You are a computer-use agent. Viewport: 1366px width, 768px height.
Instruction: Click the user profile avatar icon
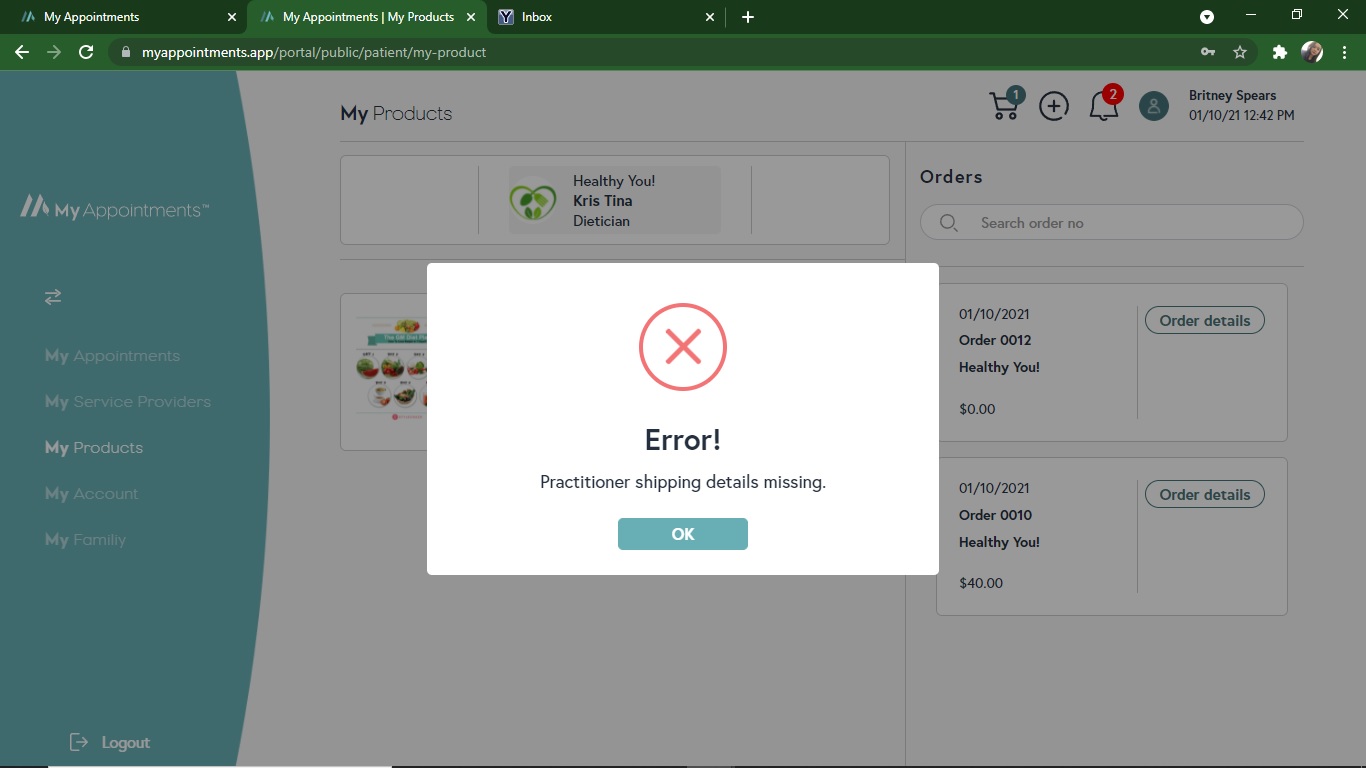1153,106
